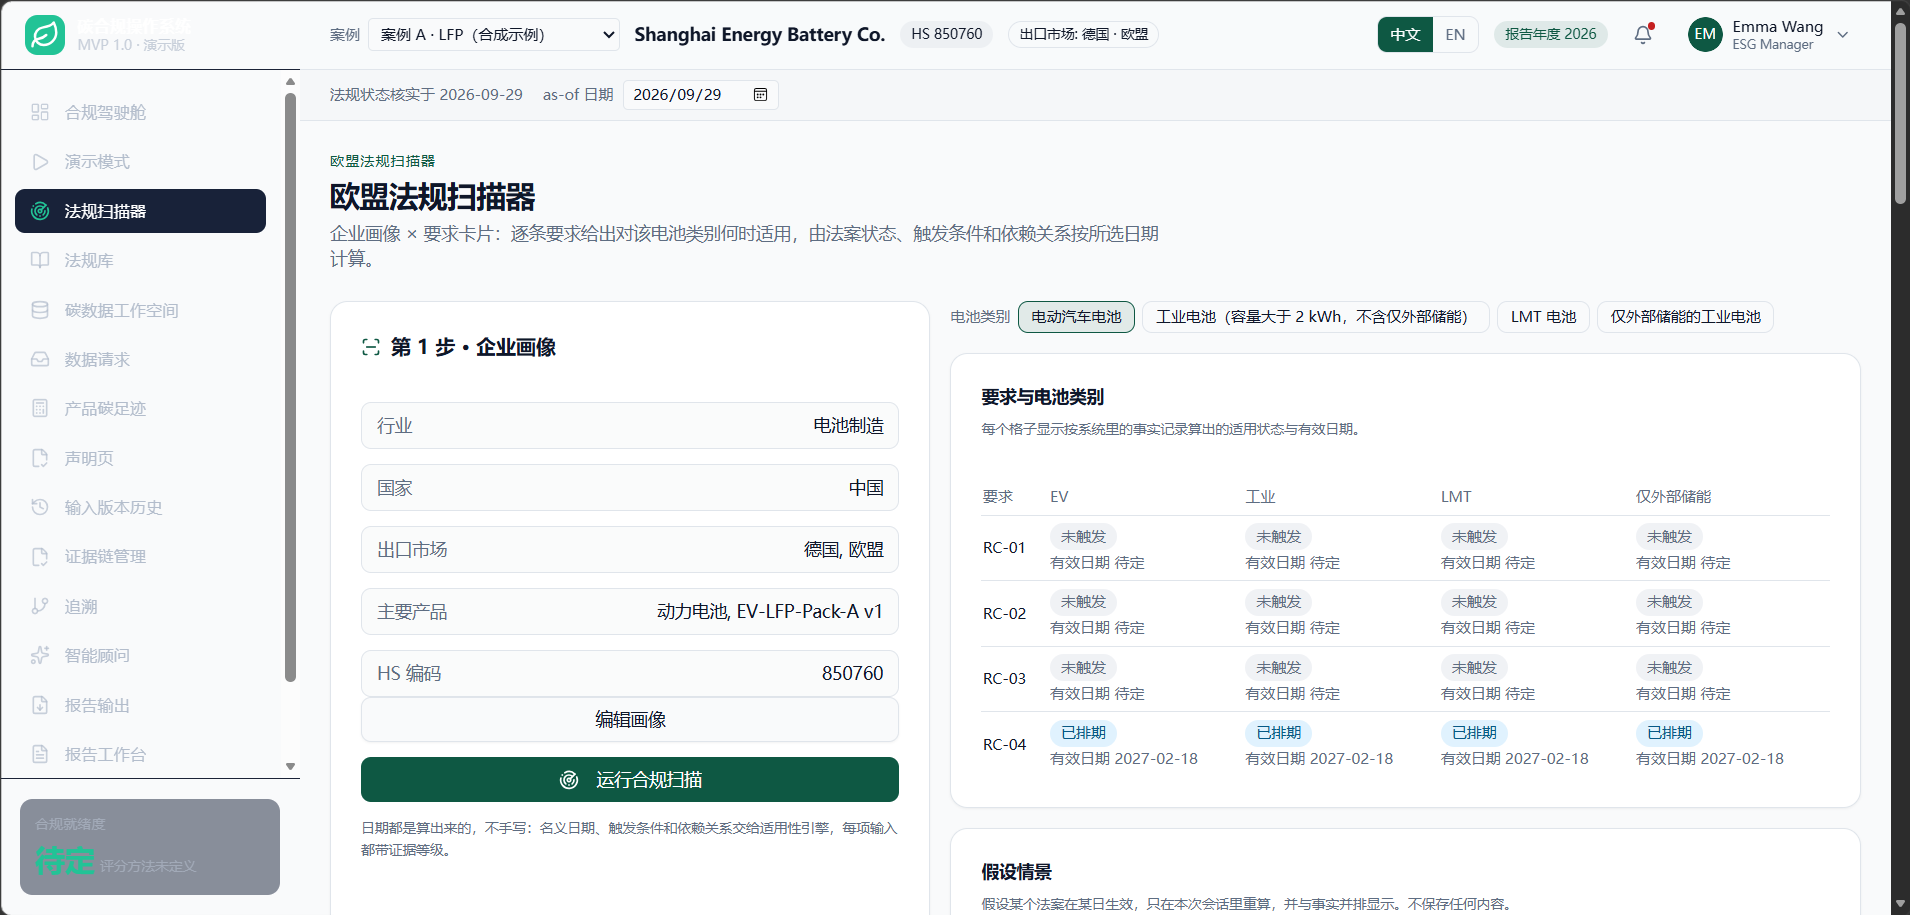Select 电动汽车电池 battery category

pyautogui.click(x=1076, y=317)
